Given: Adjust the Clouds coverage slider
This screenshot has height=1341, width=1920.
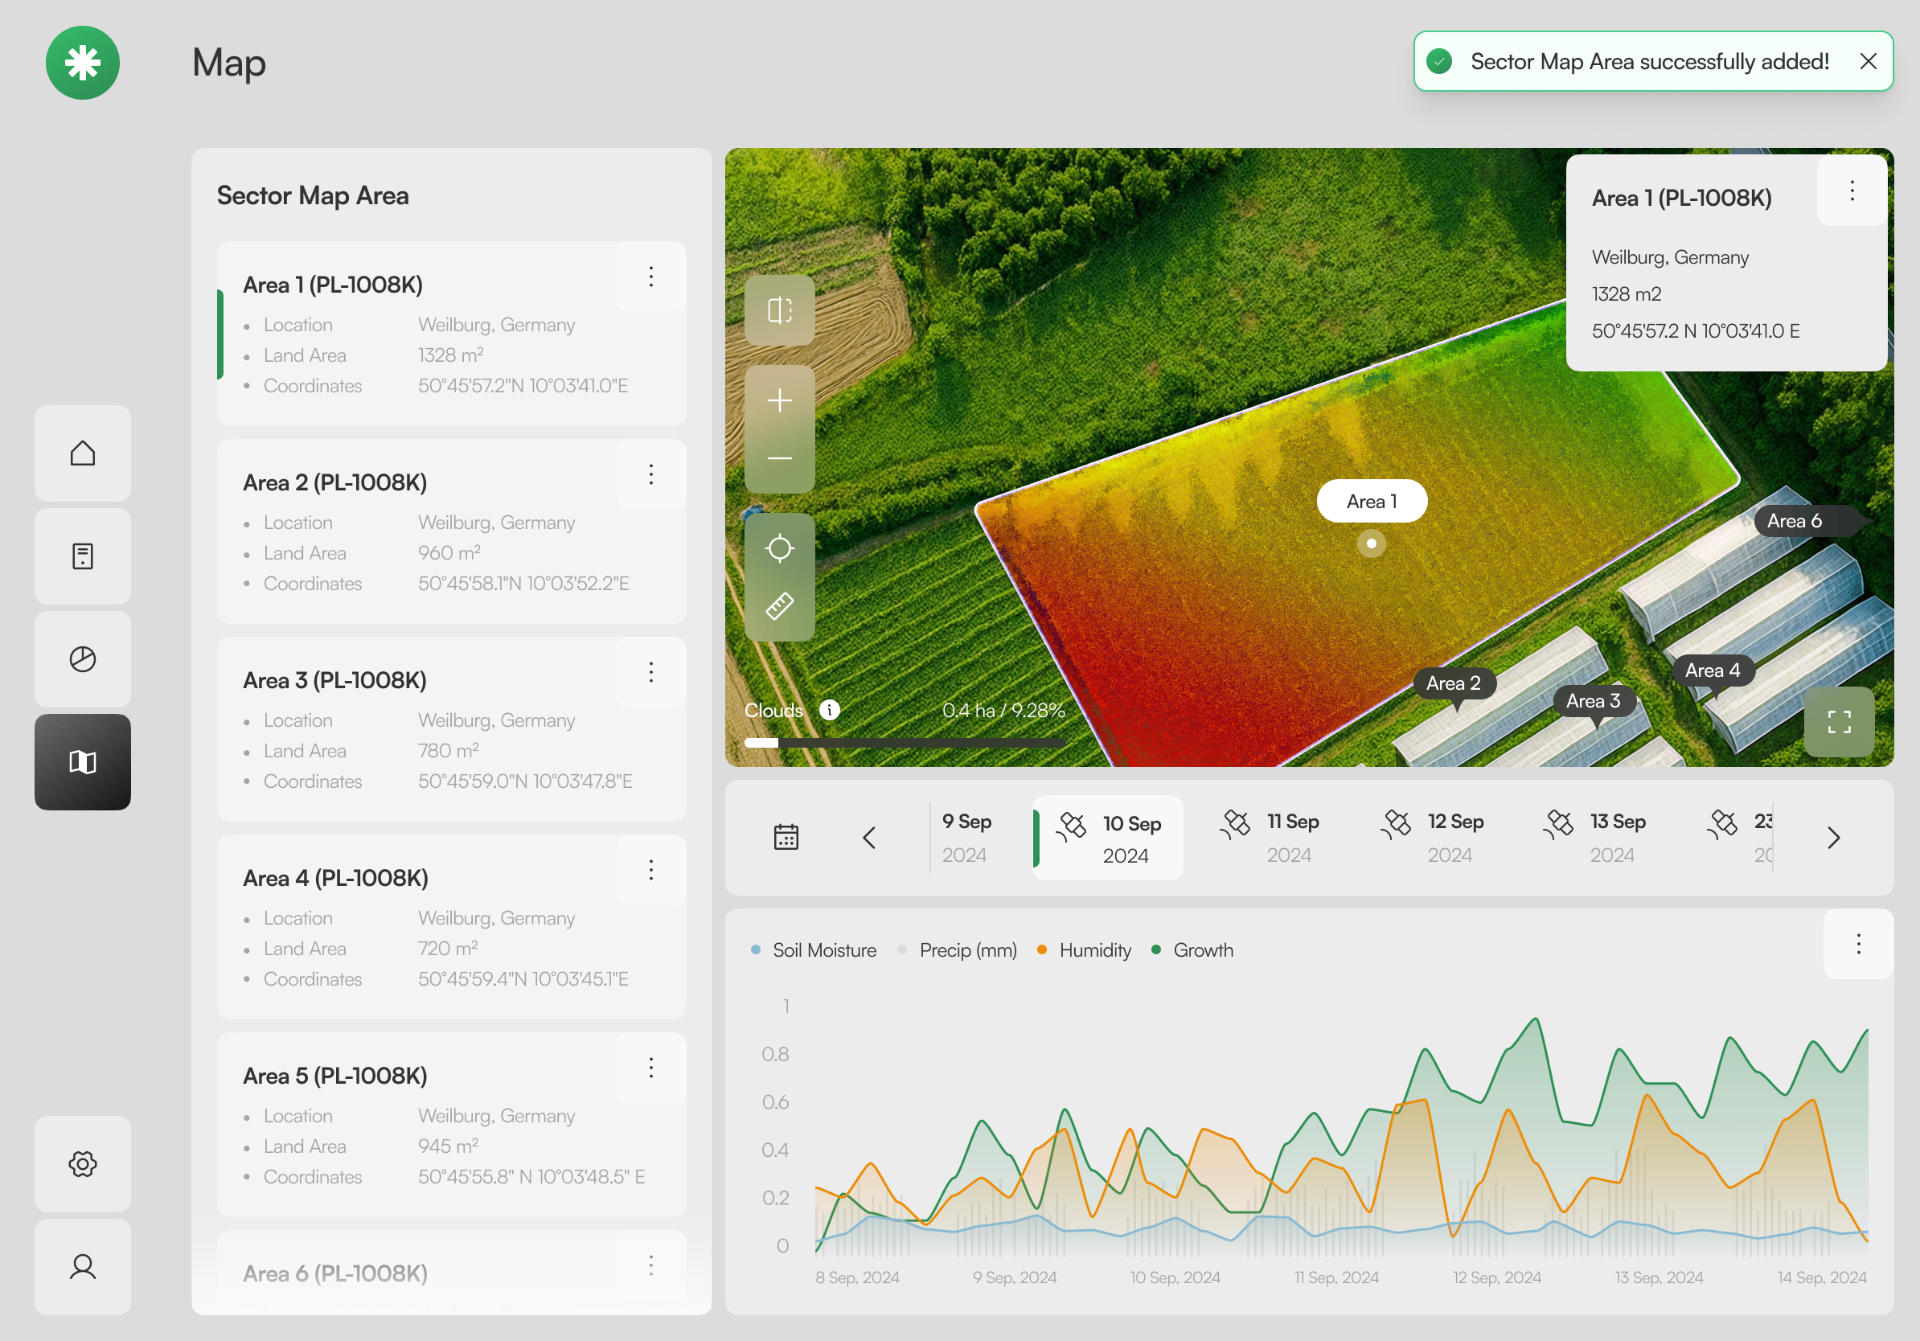Looking at the screenshot, I should pyautogui.click(x=905, y=743).
